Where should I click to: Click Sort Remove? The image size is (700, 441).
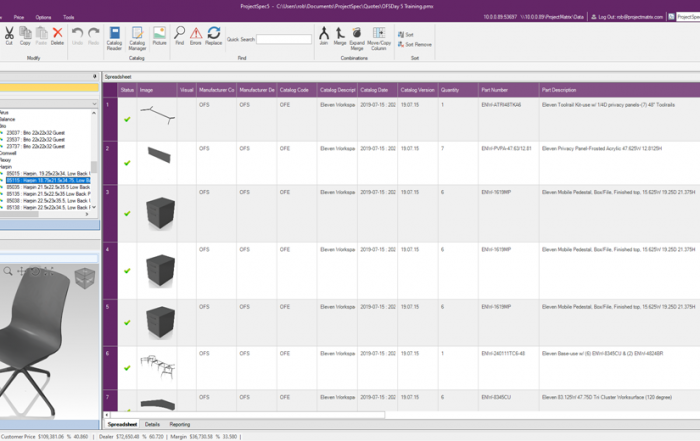pyautogui.click(x=414, y=44)
